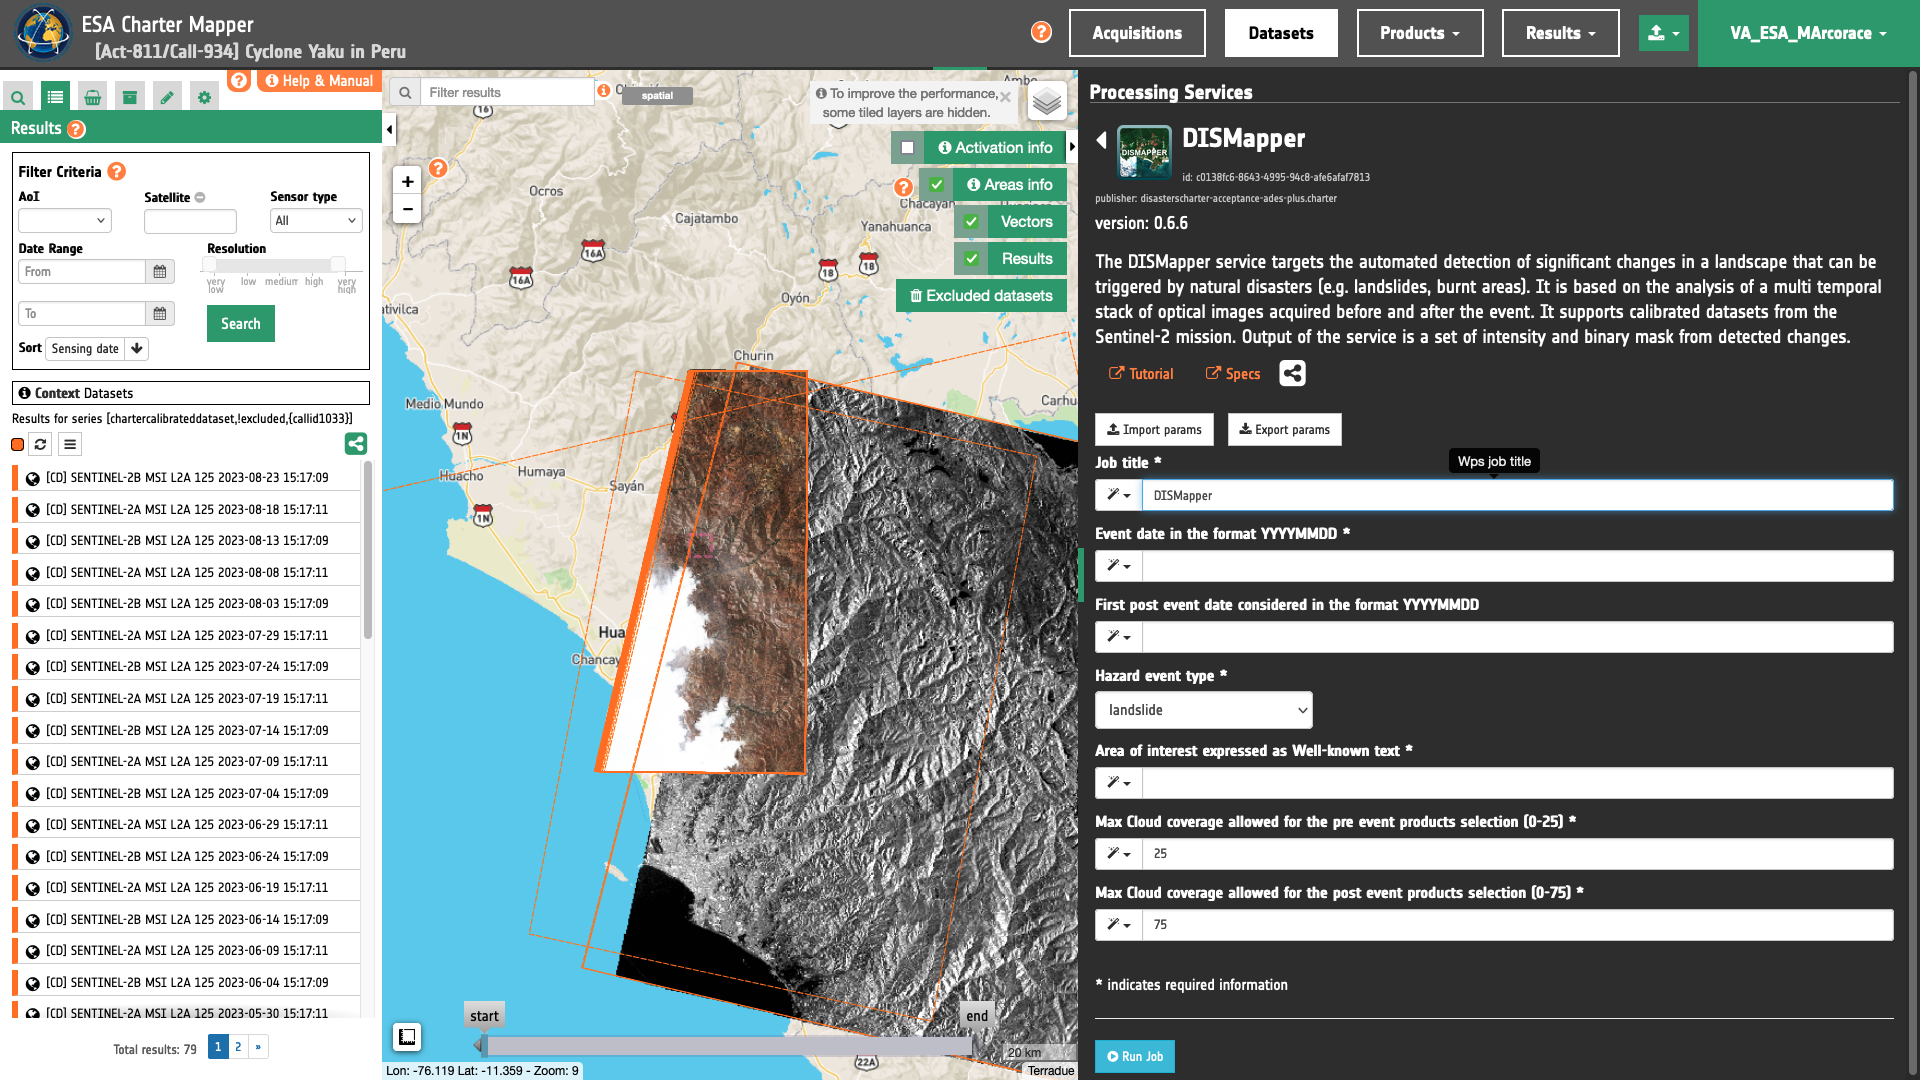The height and width of the screenshot is (1080, 1920).
Task: Toggle the Activation info checkbox
Action: (x=907, y=148)
